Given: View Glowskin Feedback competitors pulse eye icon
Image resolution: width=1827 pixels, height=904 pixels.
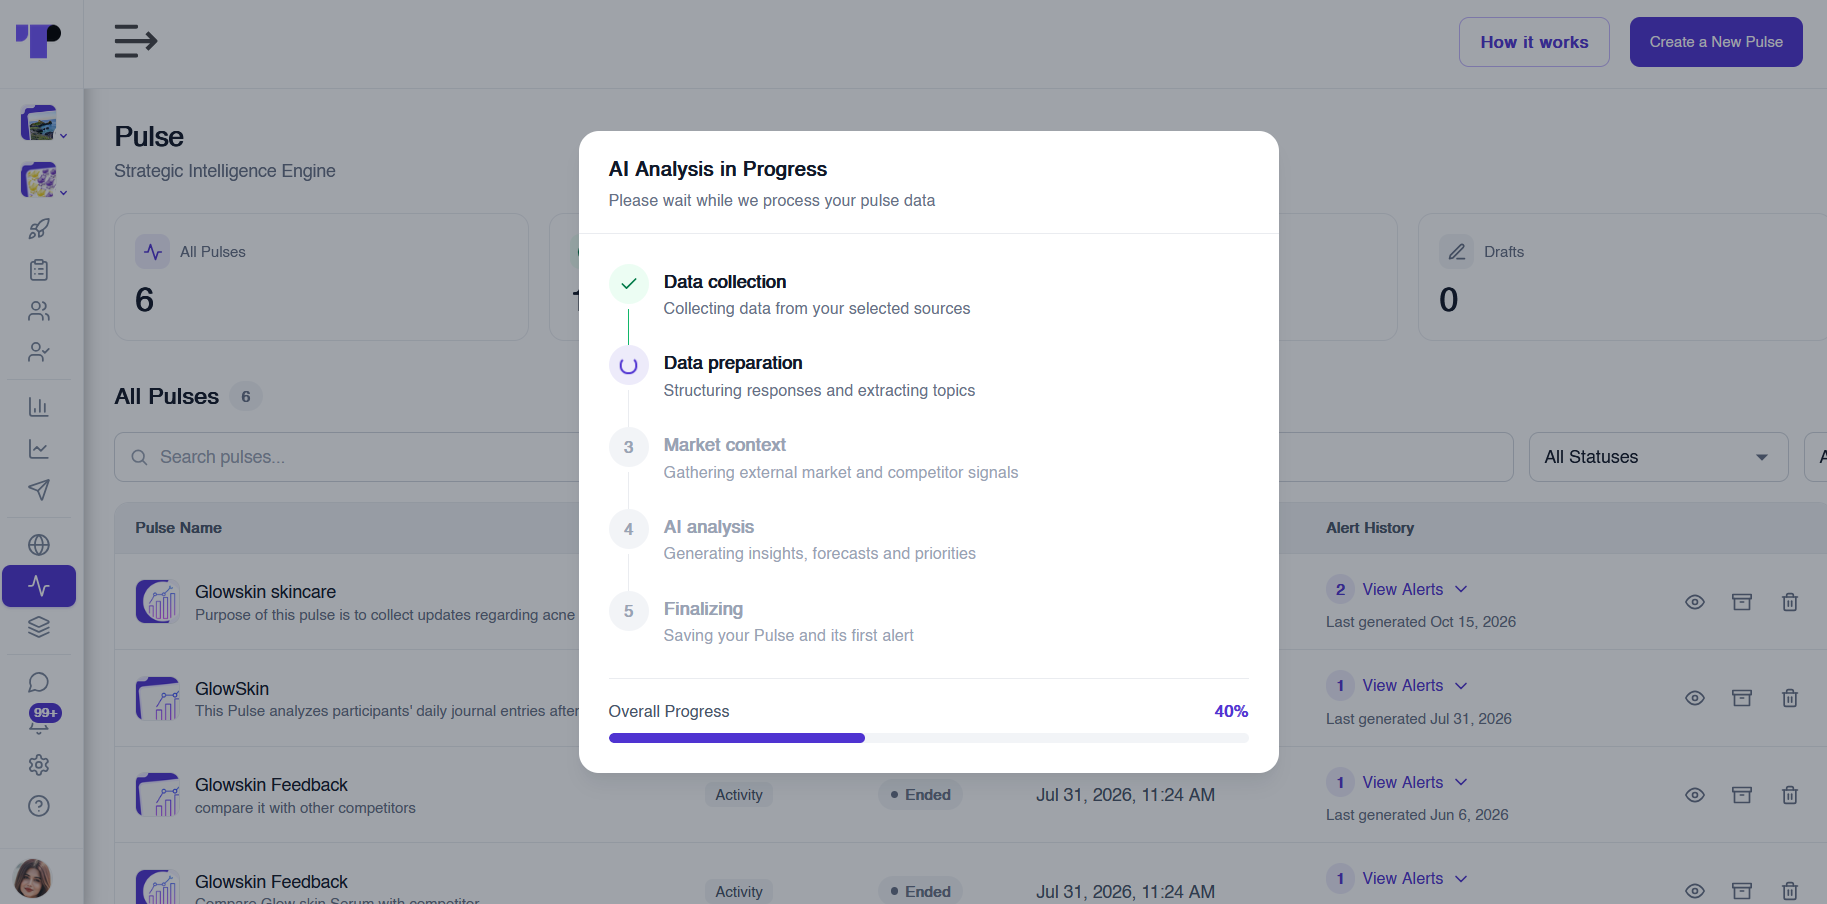Looking at the screenshot, I should pos(1695,795).
